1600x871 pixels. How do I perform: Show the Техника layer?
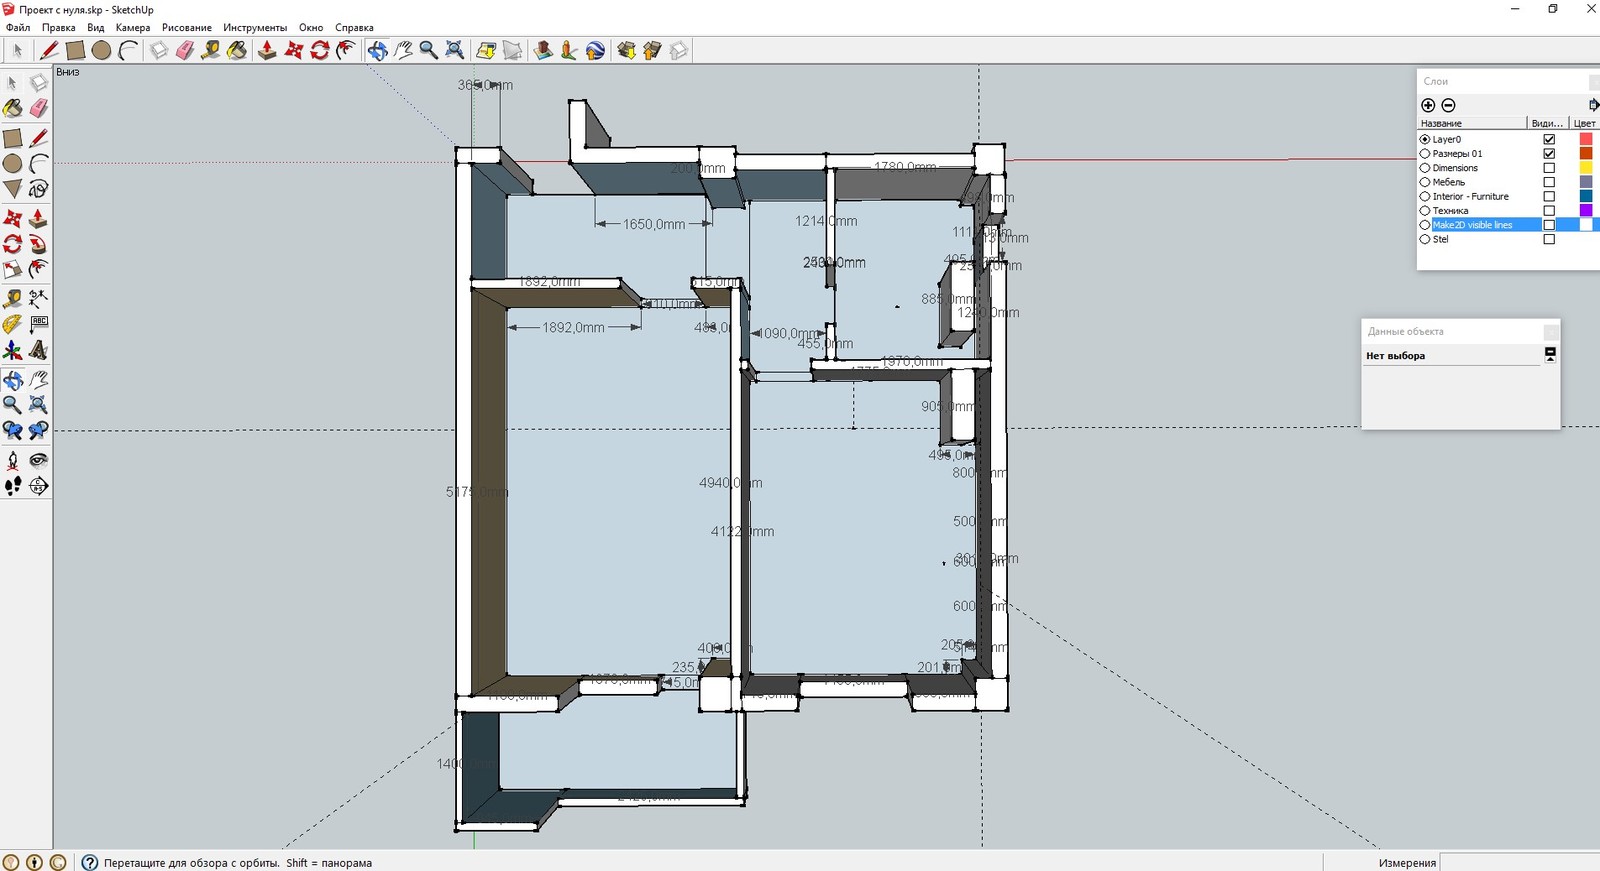click(1549, 210)
